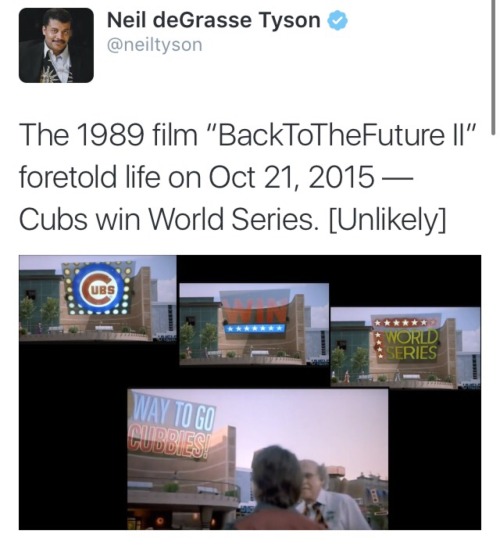Open the Cubs logo movie still
This screenshot has width=500, height=545.
click(x=98, y=299)
